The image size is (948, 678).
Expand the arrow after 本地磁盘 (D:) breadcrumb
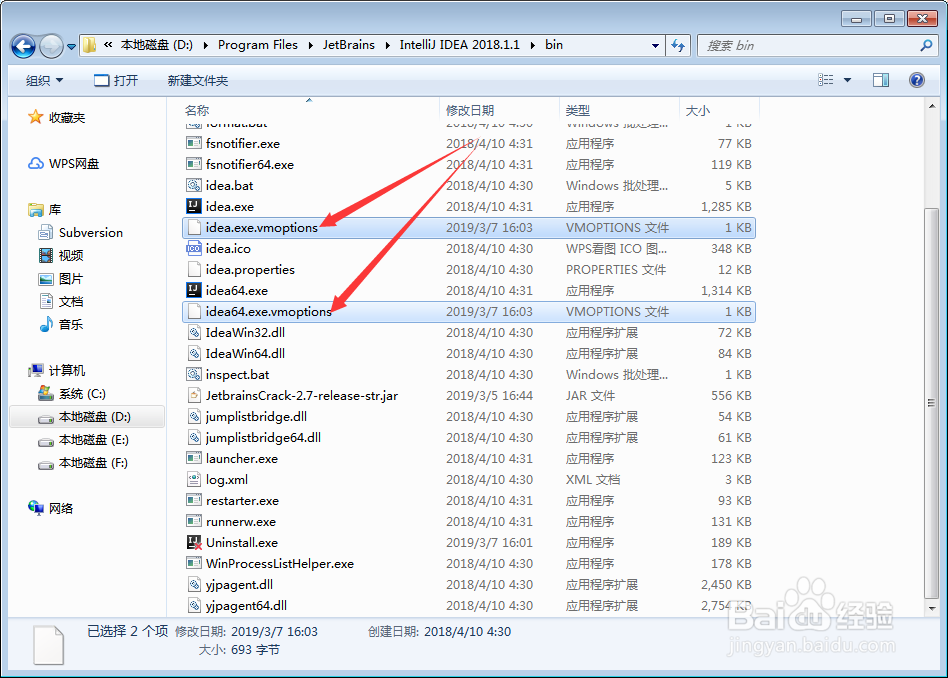click(206, 45)
